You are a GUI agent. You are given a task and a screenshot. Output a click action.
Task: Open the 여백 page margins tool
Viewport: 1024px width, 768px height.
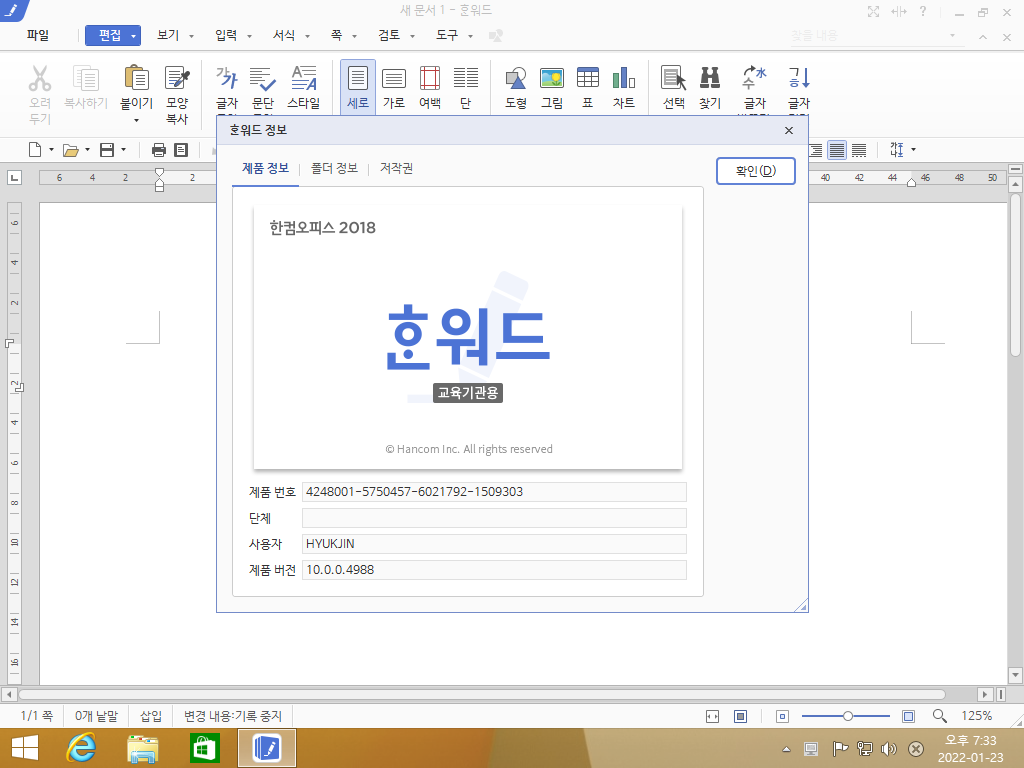tap(430, 87)
